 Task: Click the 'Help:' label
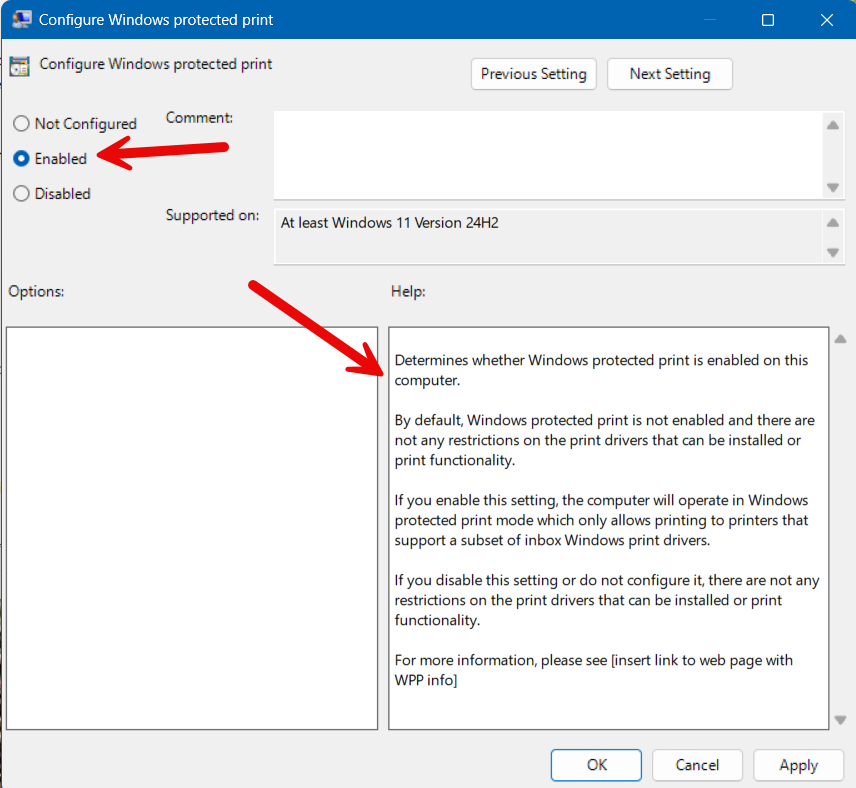408,291
